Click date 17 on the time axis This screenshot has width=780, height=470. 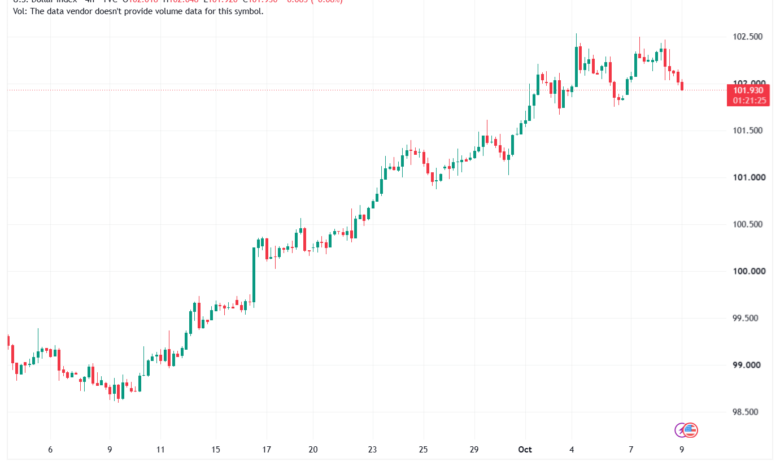(267, 450)
